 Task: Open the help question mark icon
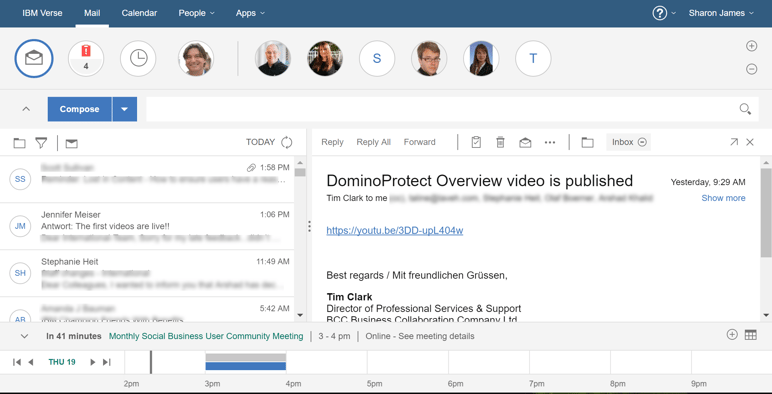660,13
